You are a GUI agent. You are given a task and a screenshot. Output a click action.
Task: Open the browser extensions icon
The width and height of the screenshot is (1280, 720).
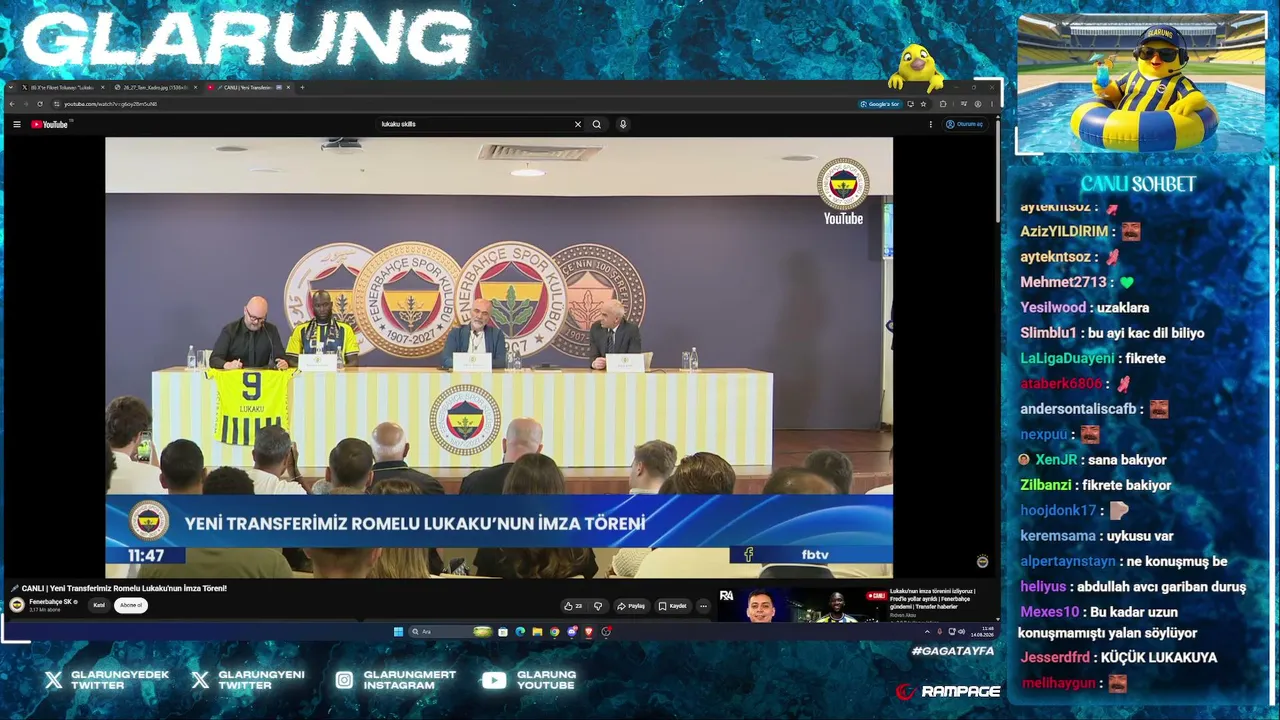pyautogui.click(x=943, y=104)
